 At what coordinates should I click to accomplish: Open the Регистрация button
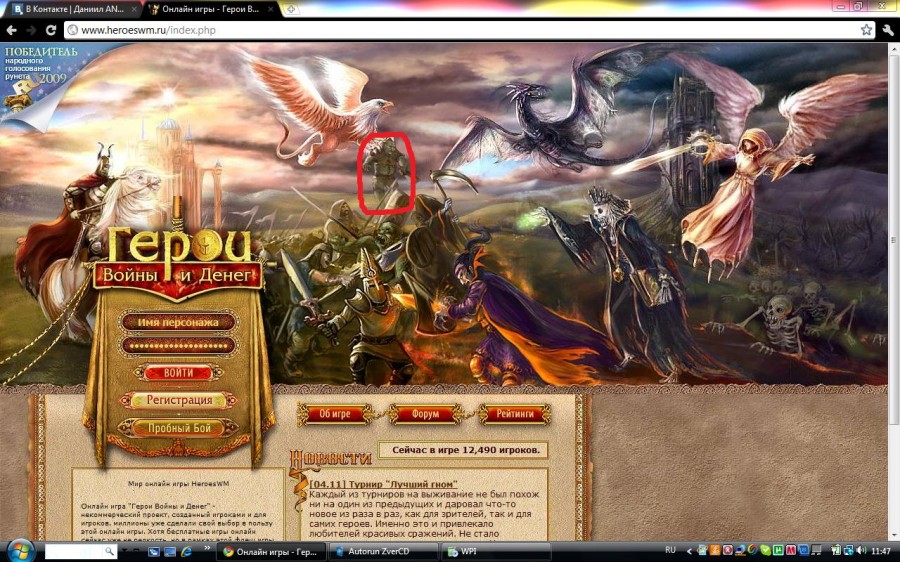[x=179, y=400]
